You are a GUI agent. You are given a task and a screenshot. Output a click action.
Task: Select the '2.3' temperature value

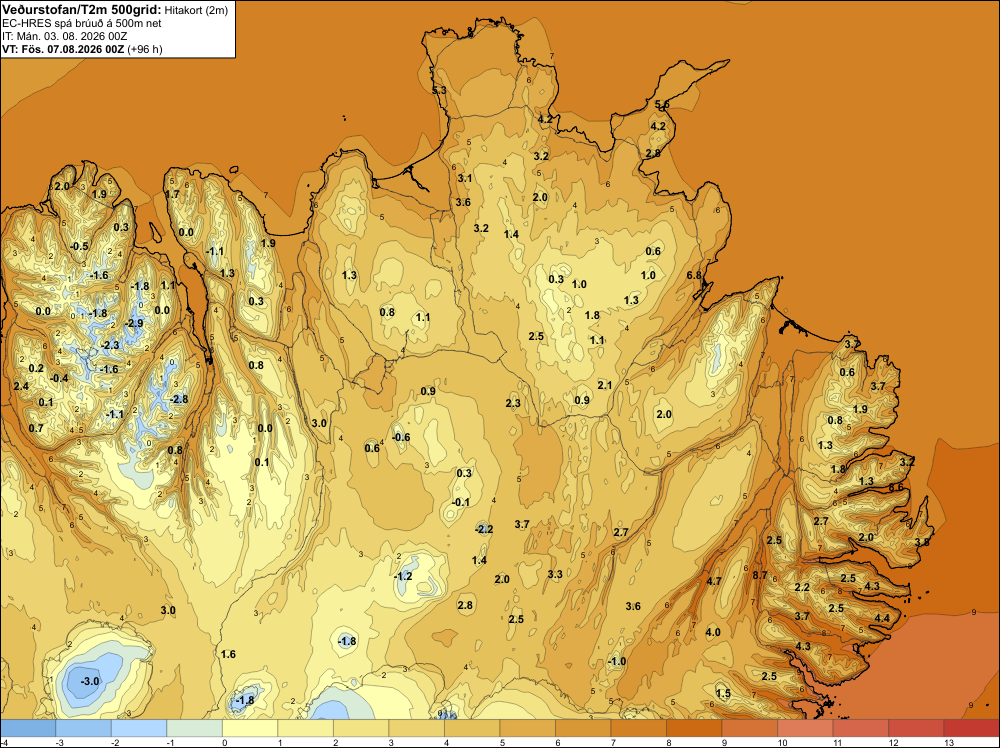tap(513, 403)
